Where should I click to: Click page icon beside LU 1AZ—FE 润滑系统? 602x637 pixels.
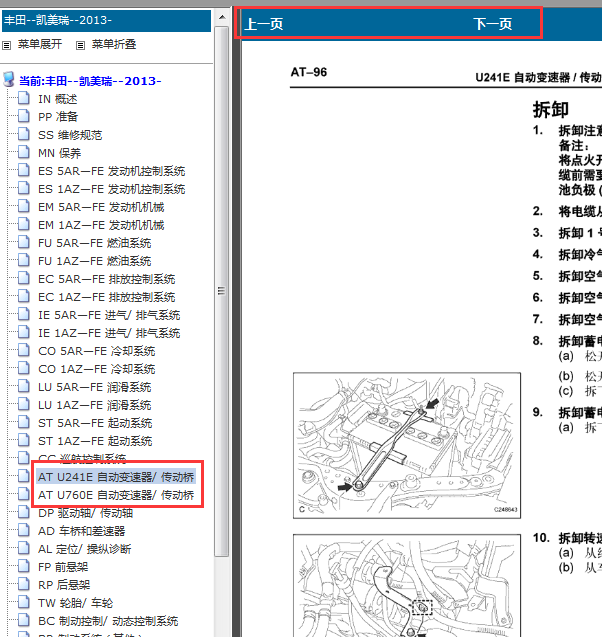[x=24, y=404]
